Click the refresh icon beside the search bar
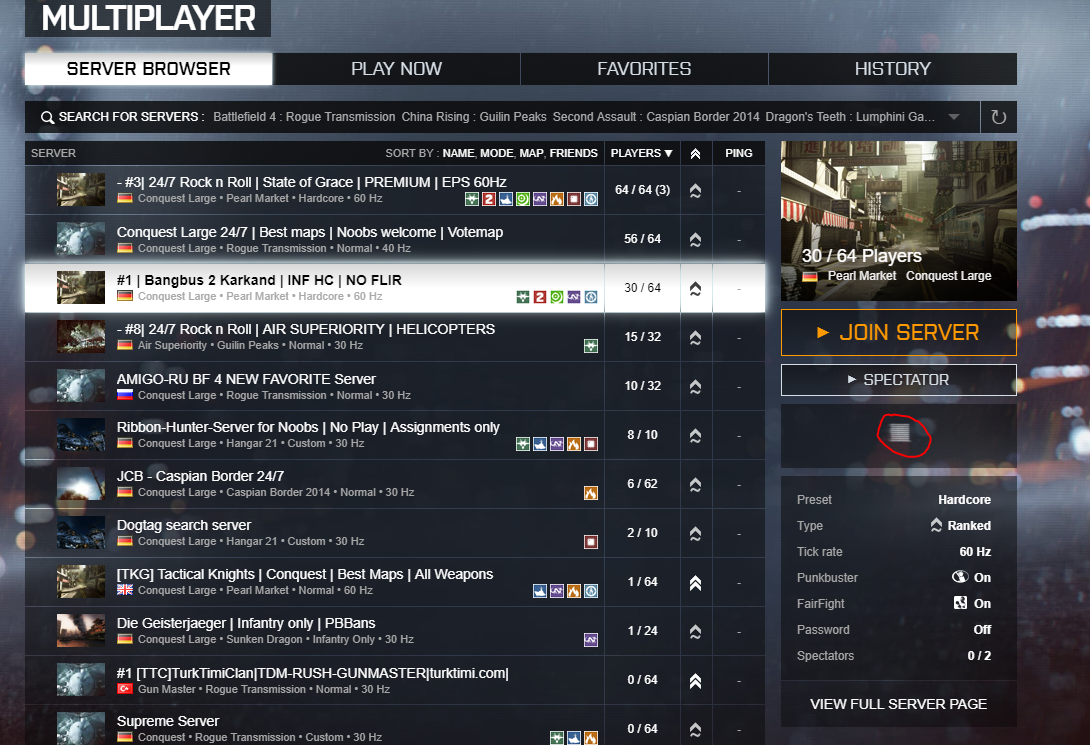 pos(999,117)
